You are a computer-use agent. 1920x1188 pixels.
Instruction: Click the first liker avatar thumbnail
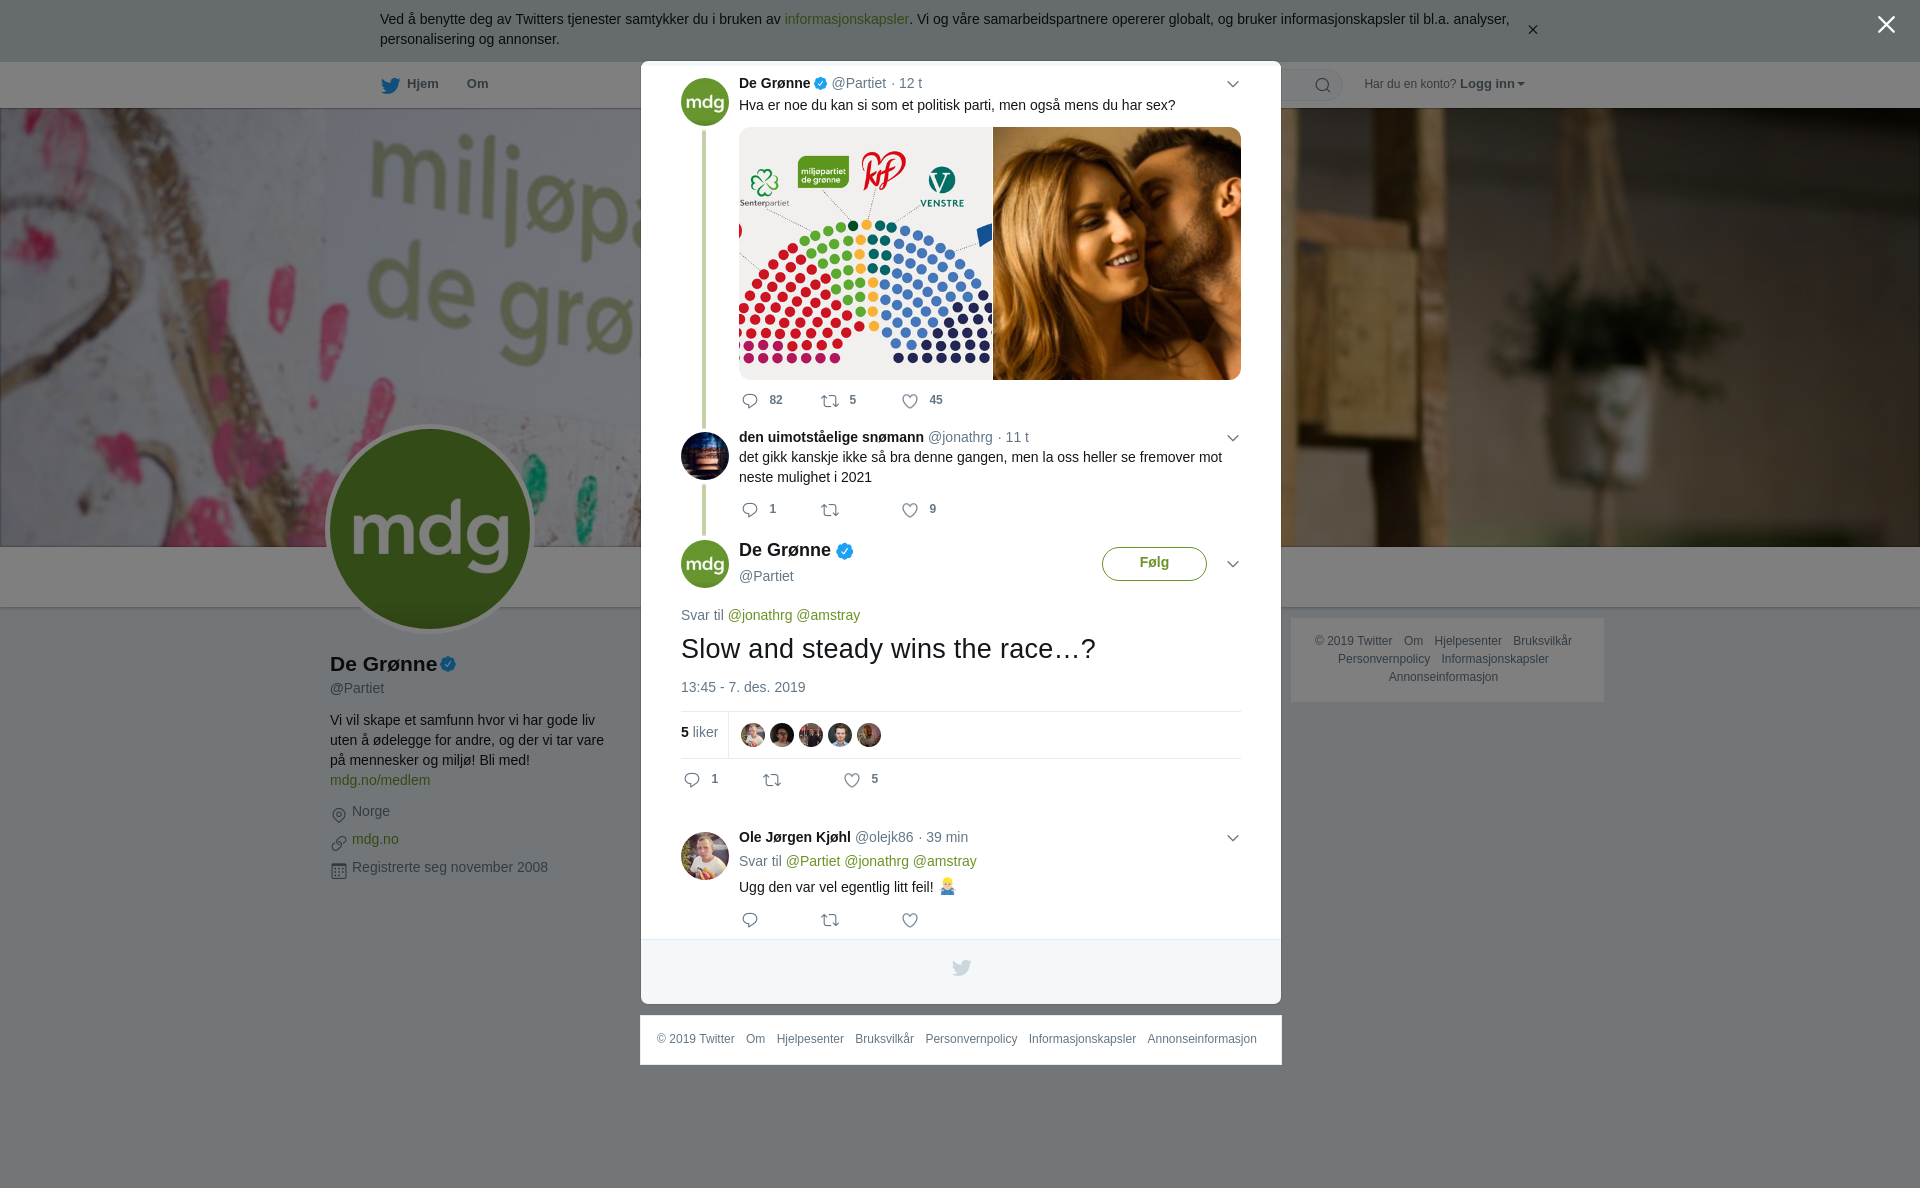753,735
